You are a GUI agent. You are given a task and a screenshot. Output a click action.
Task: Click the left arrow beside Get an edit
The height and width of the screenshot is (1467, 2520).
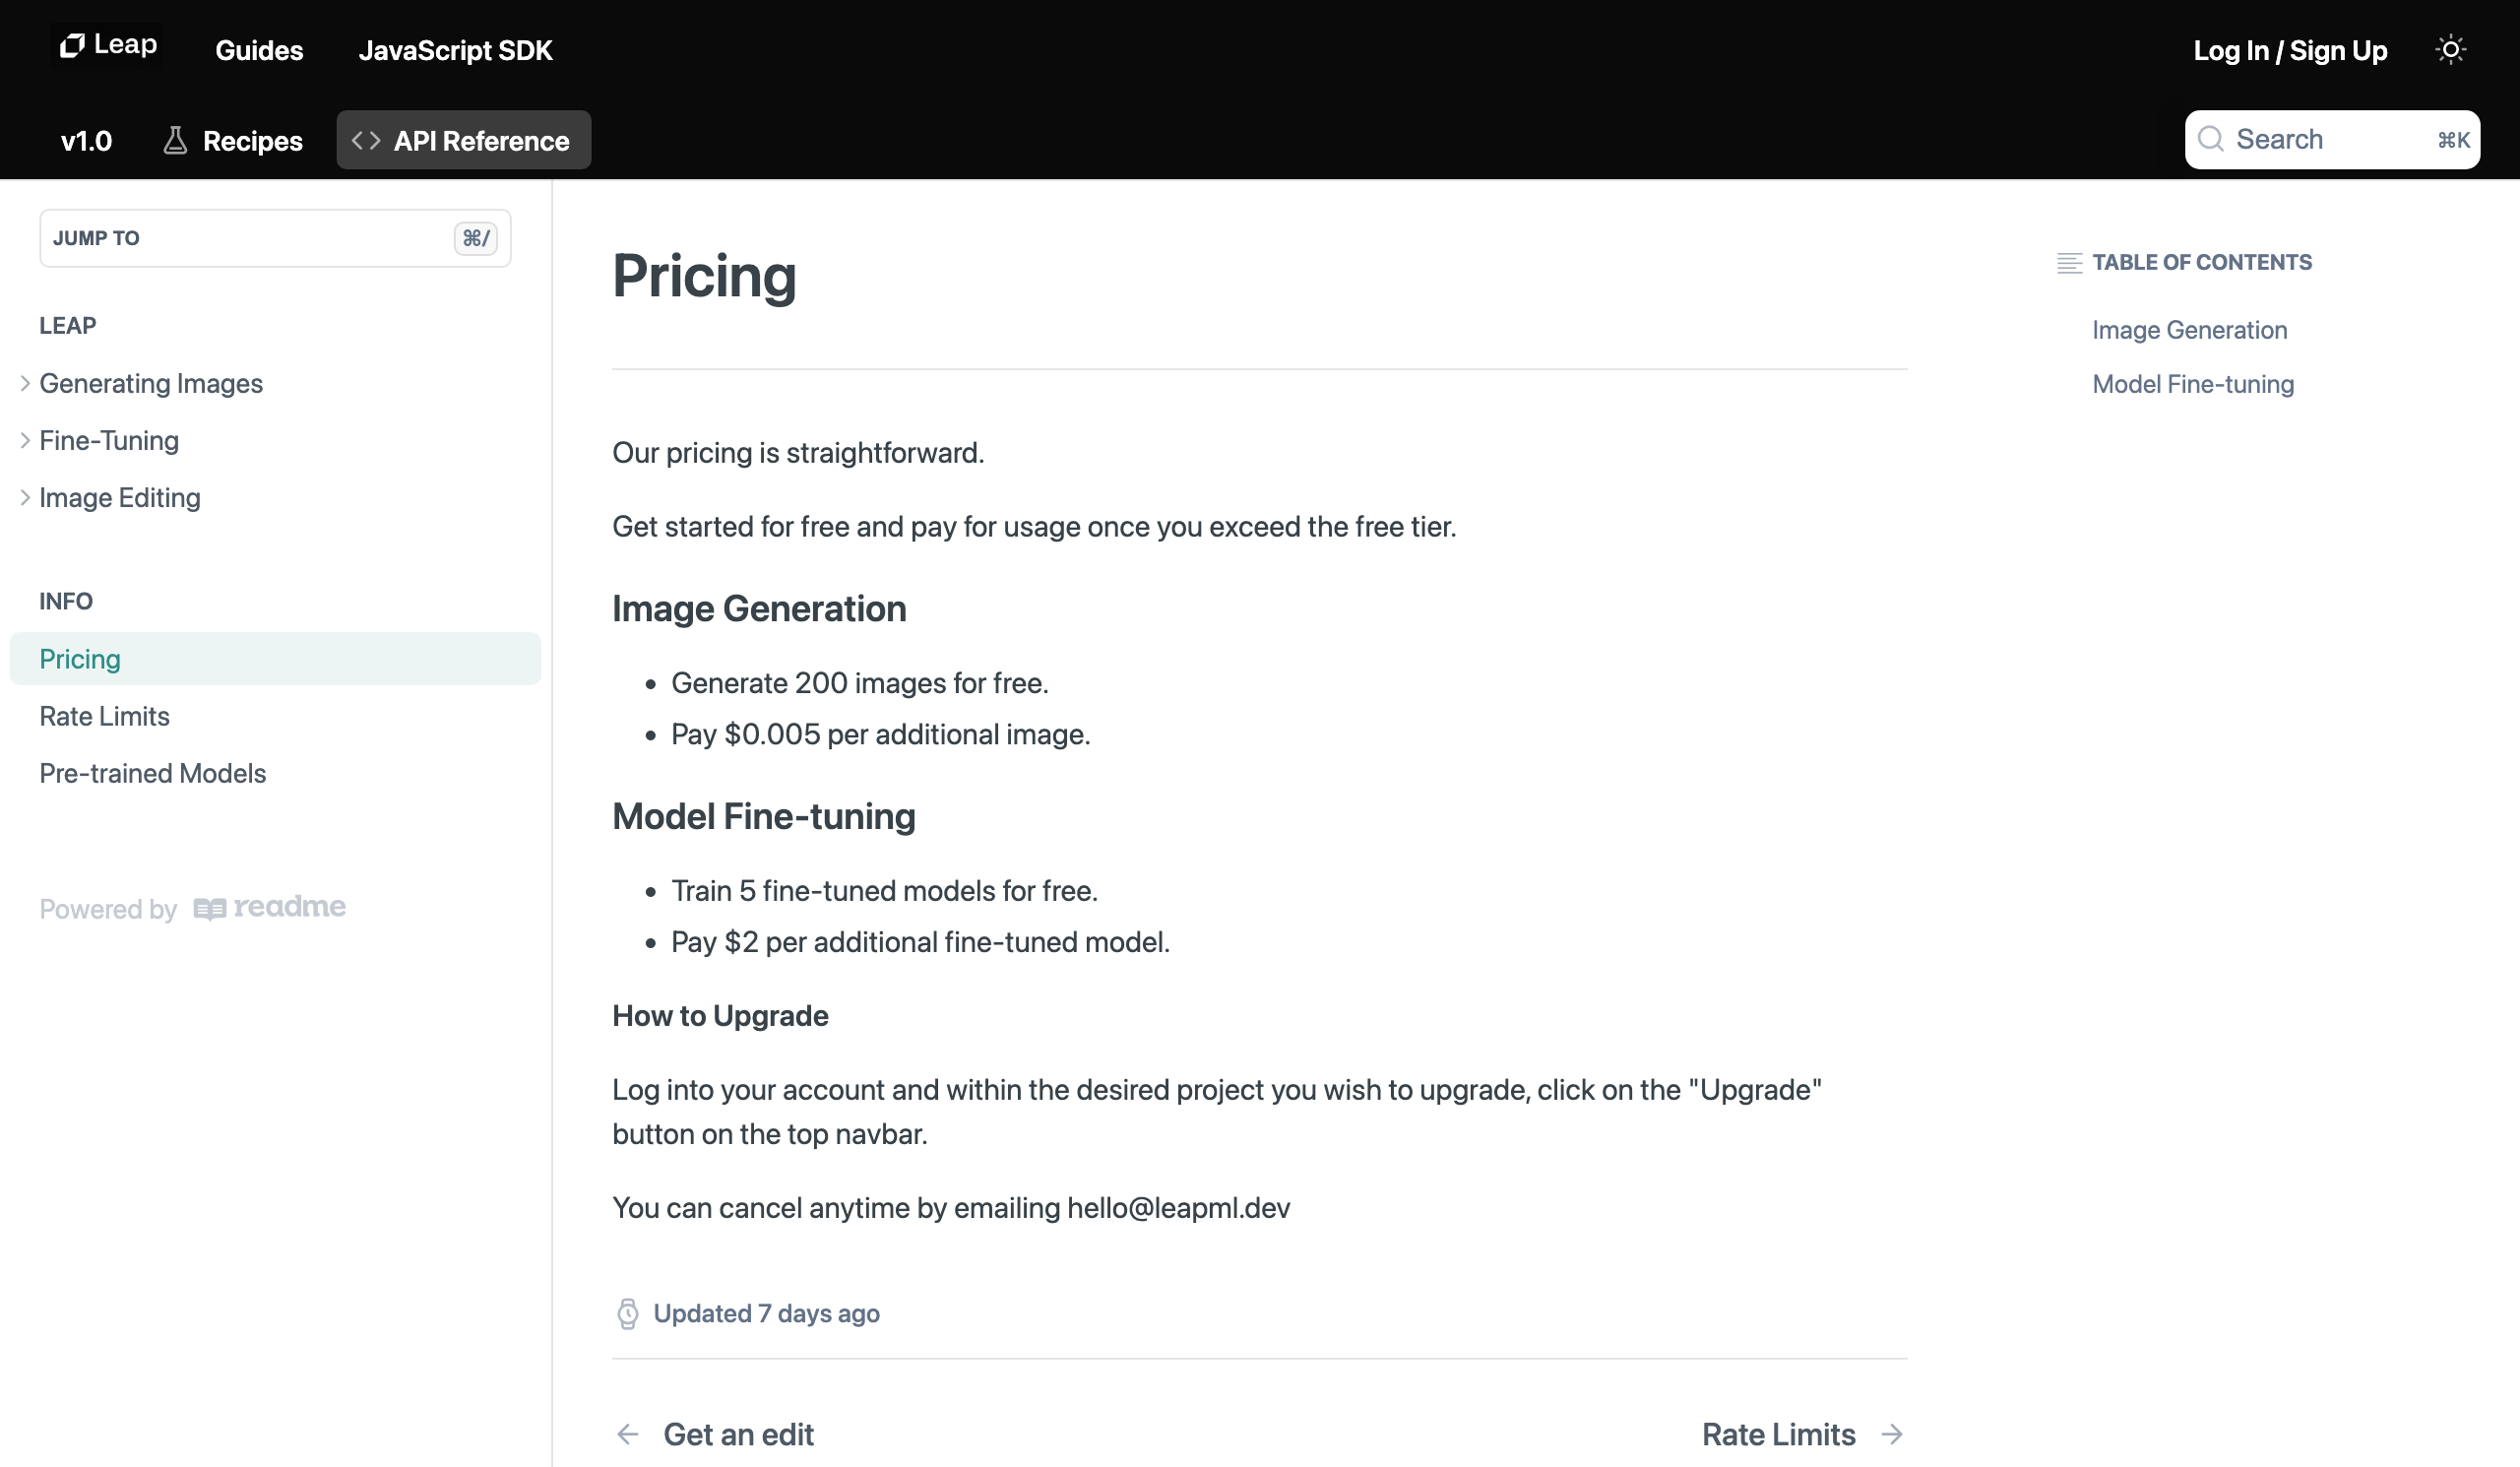[x=627, y=1434]
